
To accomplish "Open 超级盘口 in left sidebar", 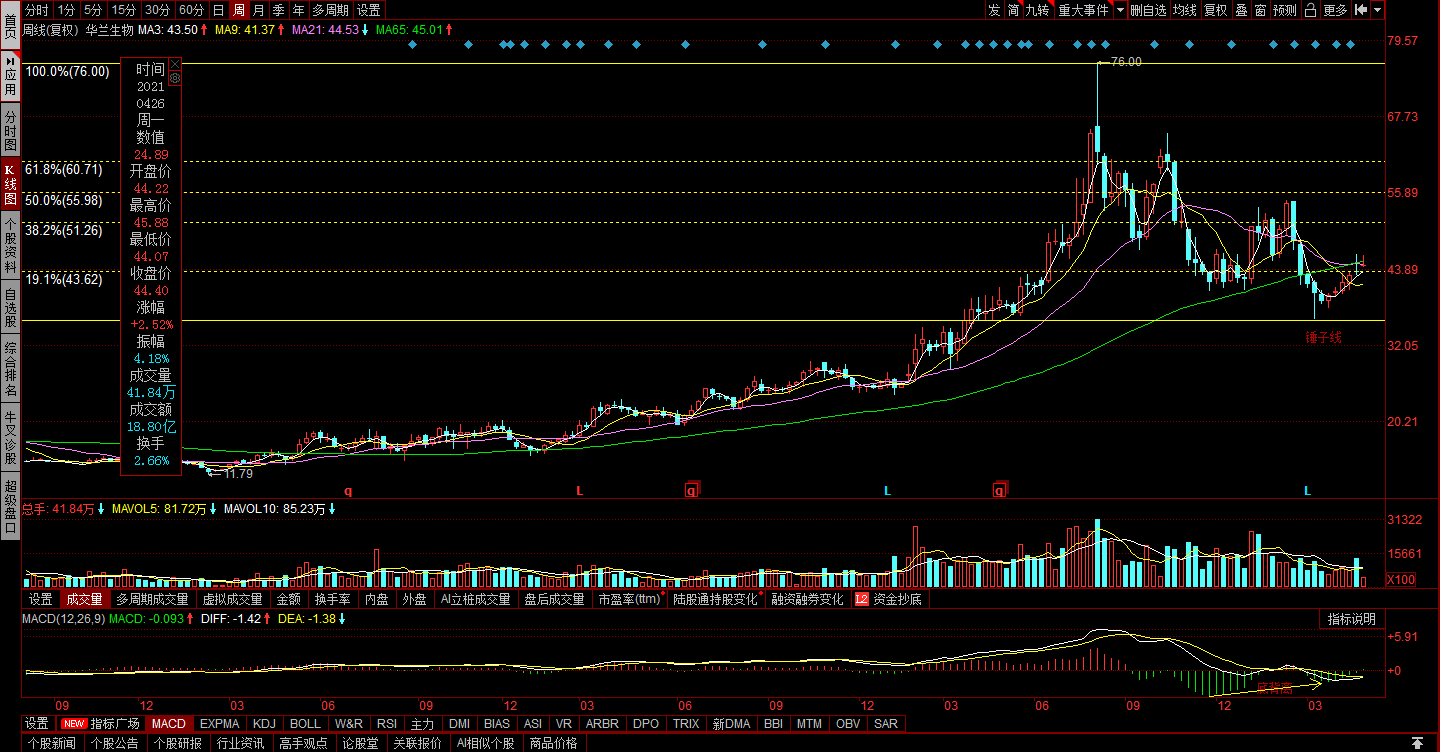I will [x=10, y=507].
